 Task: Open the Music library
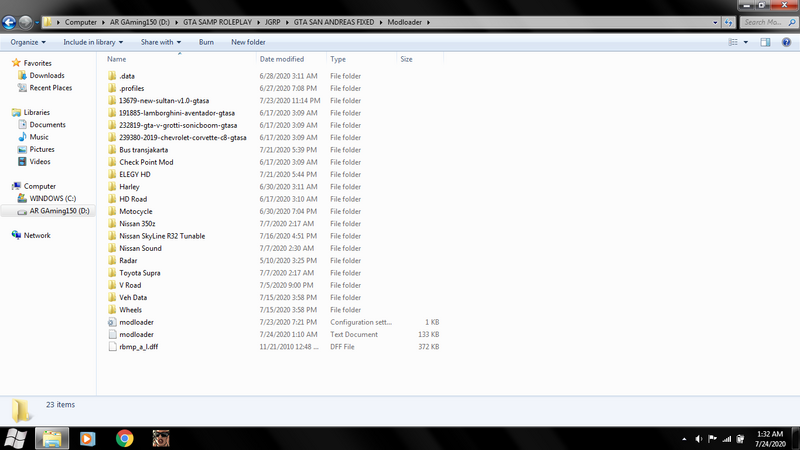(39, 137)
